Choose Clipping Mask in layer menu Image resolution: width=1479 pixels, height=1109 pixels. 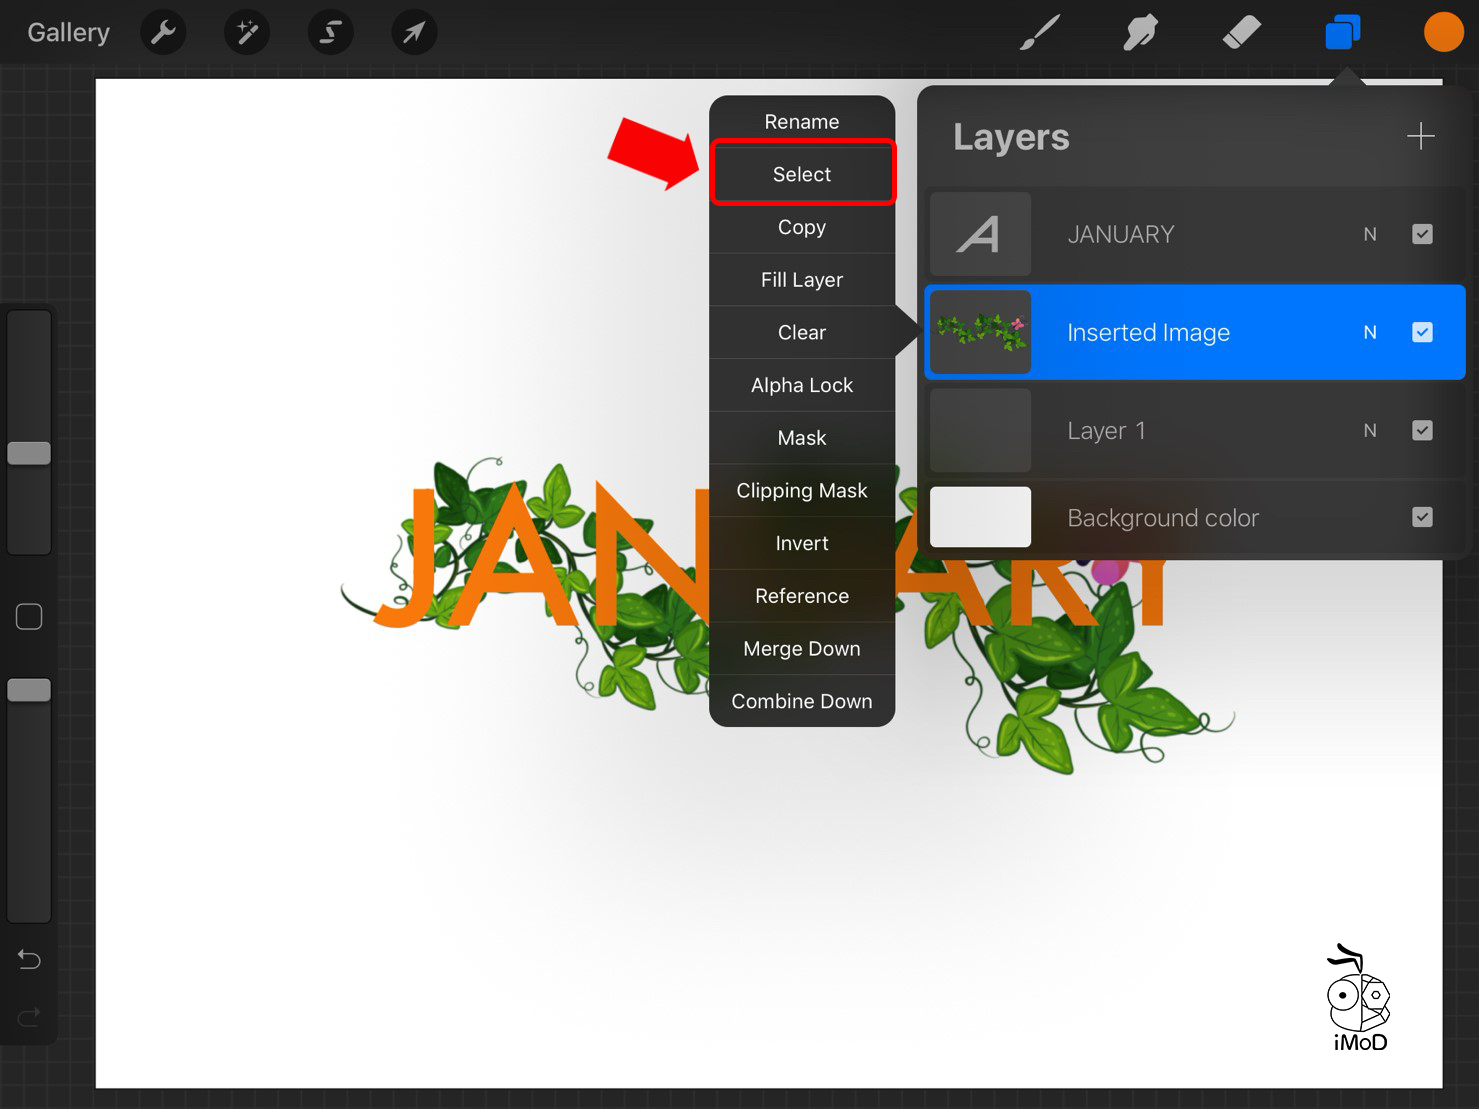click(x=802, y=490)
